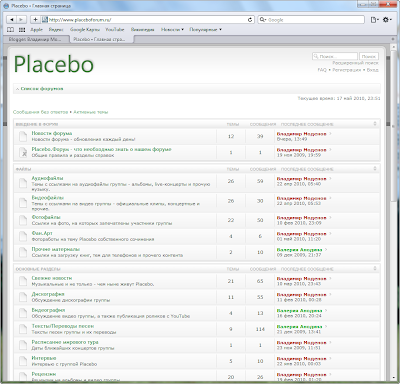The image size is (400, 384).
Task: Click Список форумов breadcrumb link
Action: point(42,89)
